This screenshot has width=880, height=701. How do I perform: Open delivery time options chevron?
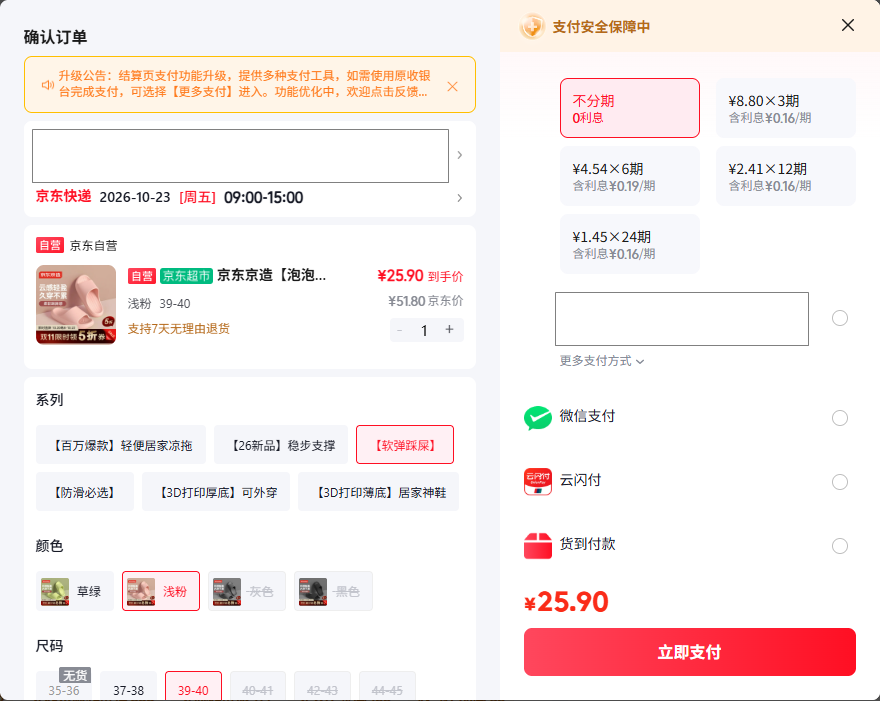pyautogui.click(x=460, y=198)
